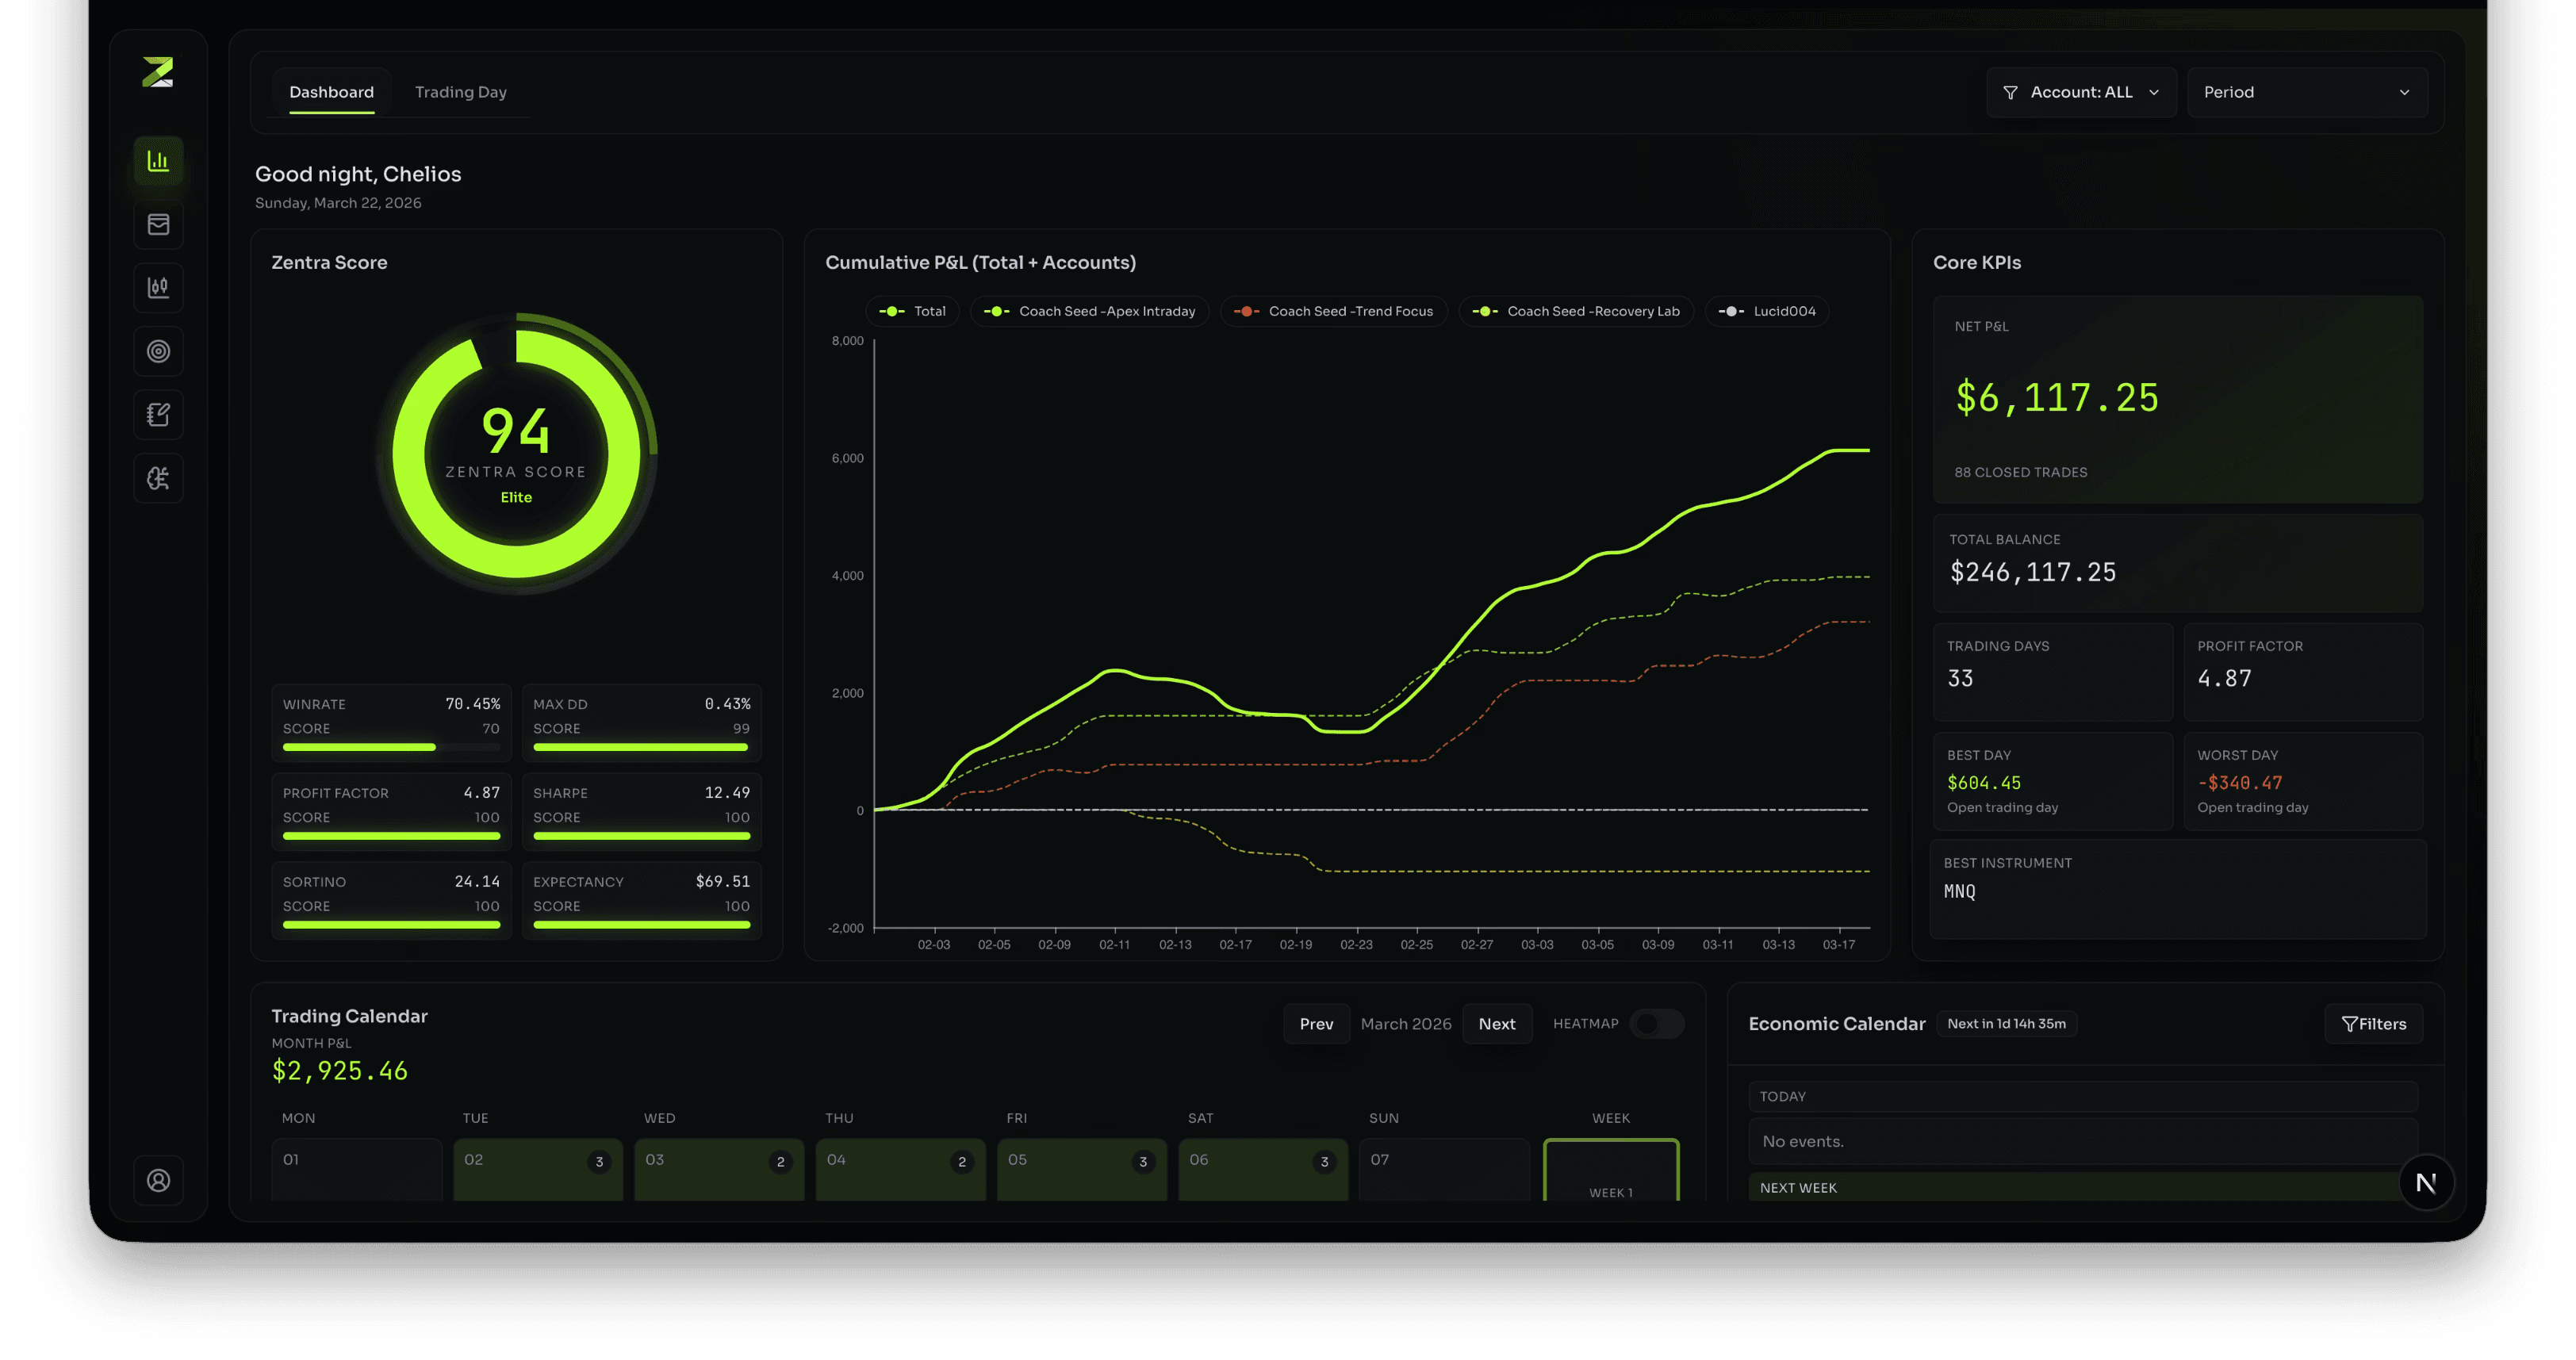Screen dimensions: 2576x1360
Task: Switch to the Trading Day tab
Action: [x=461, y=91]
